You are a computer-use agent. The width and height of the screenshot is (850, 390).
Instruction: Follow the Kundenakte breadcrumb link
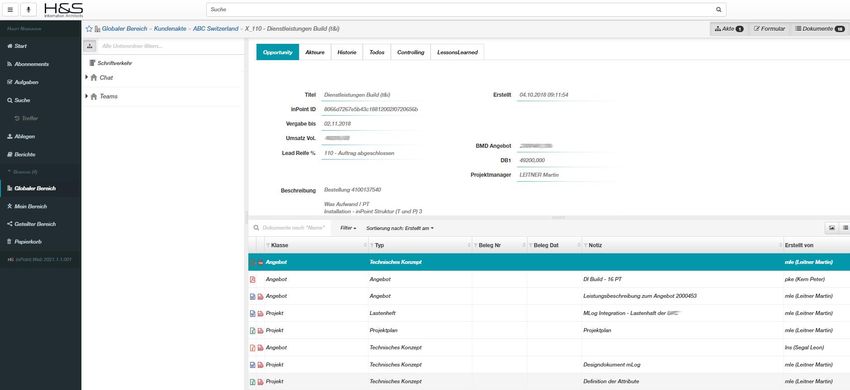click(x=170, y=29)
